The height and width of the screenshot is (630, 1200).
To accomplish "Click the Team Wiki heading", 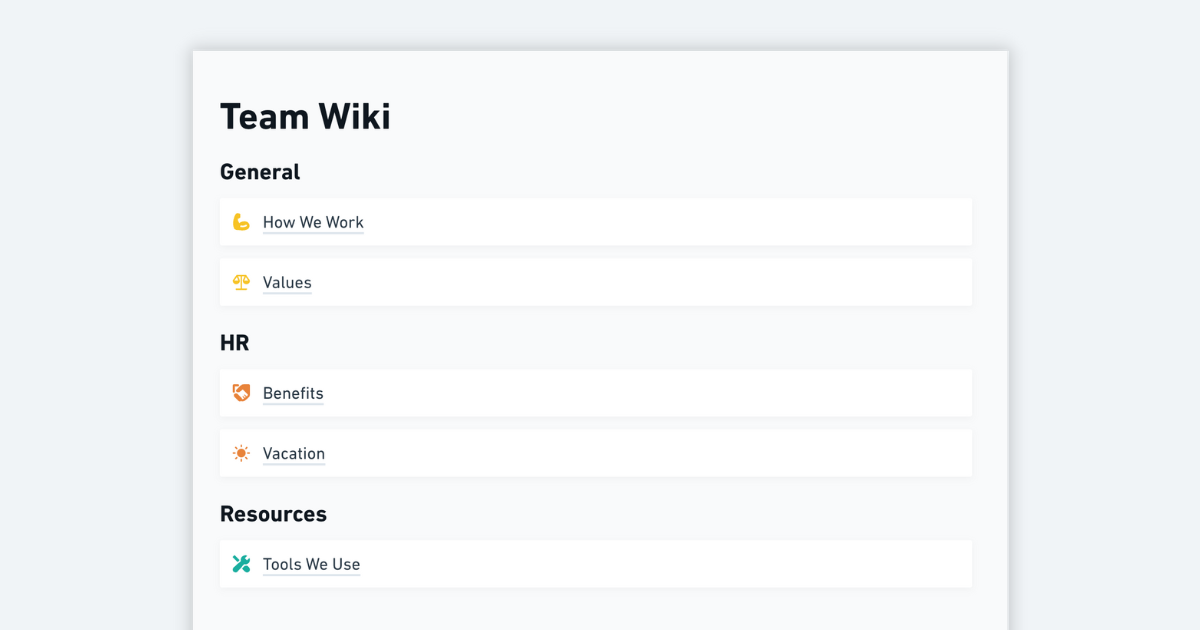I will tap(305, 116).
